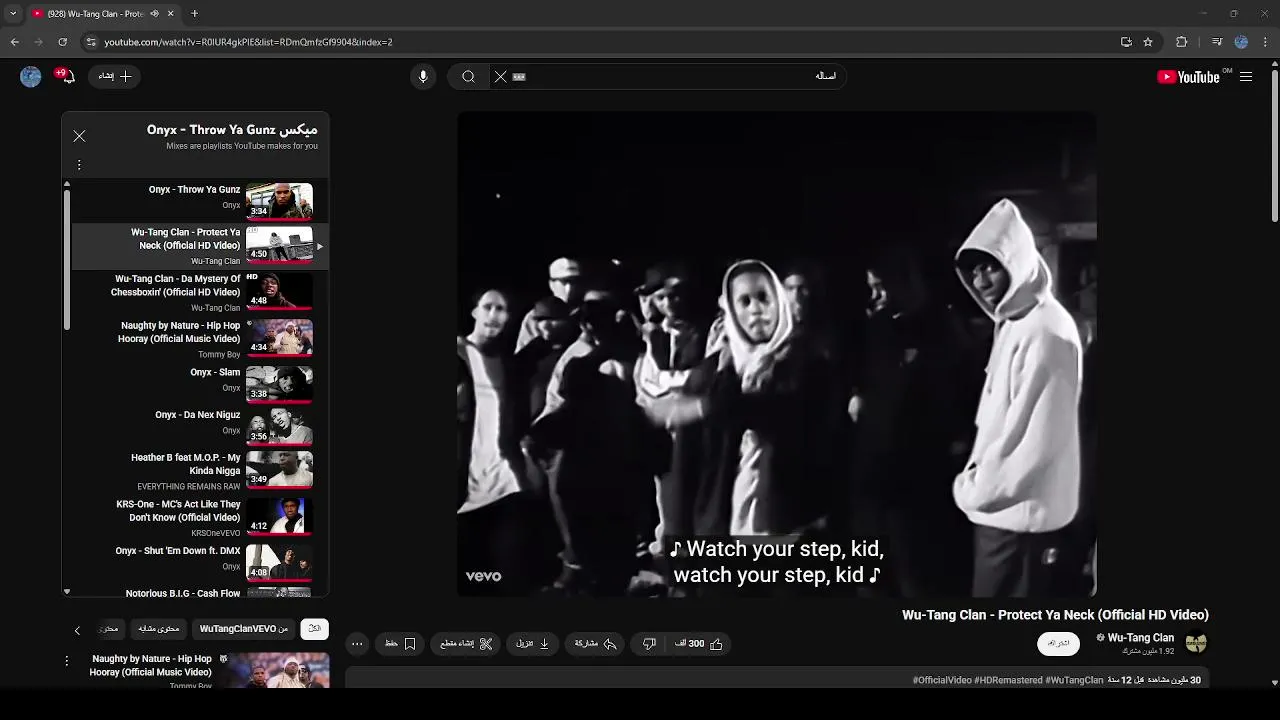Open the YouTube account avatar menu
Screen dimensions: 1280x720
[31, 77]
